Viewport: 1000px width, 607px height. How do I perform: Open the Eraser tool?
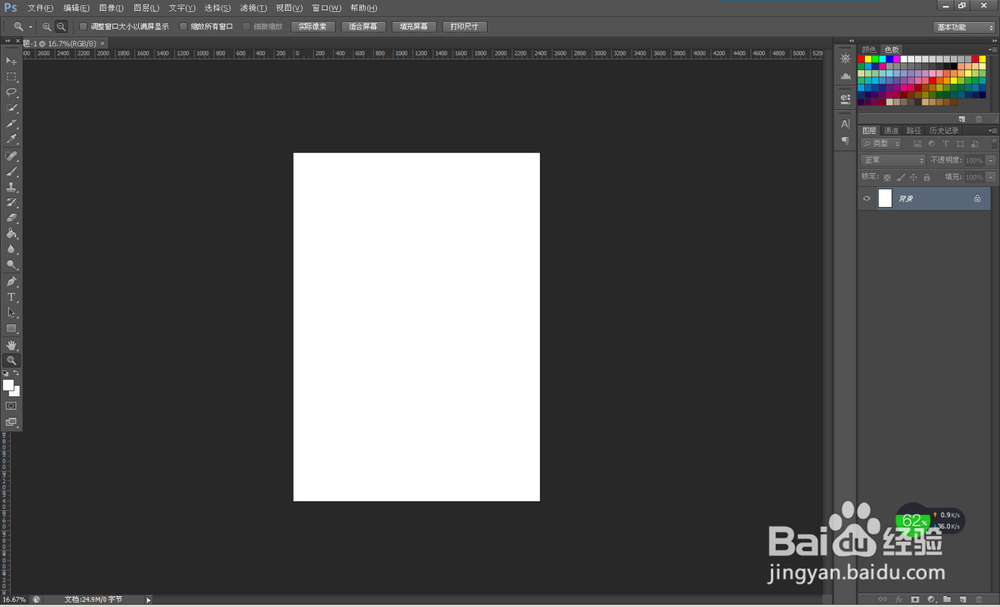point(12,219)
